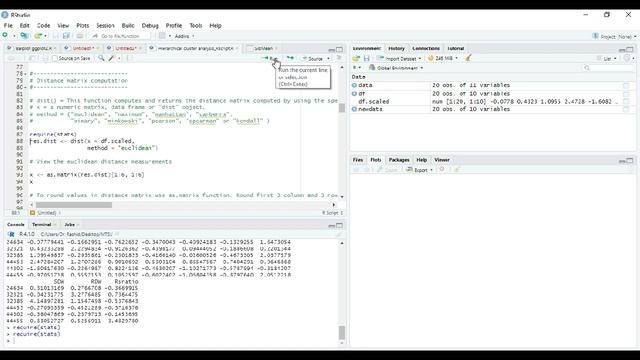Switch to the Files tab

pos(358,160)
